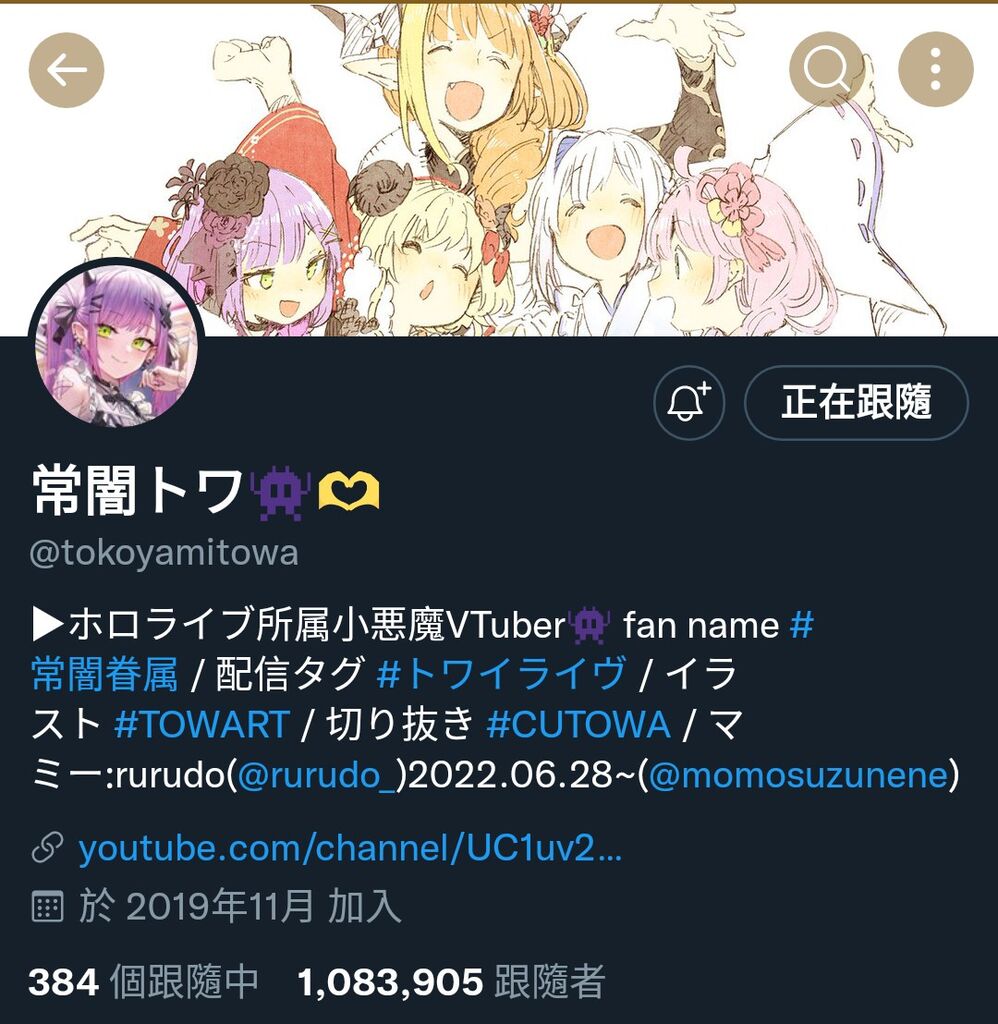Screen dimensions: 998x1024
Task: Click the chain link icon beside YouTube URL
Action: [x=48, y=848]
